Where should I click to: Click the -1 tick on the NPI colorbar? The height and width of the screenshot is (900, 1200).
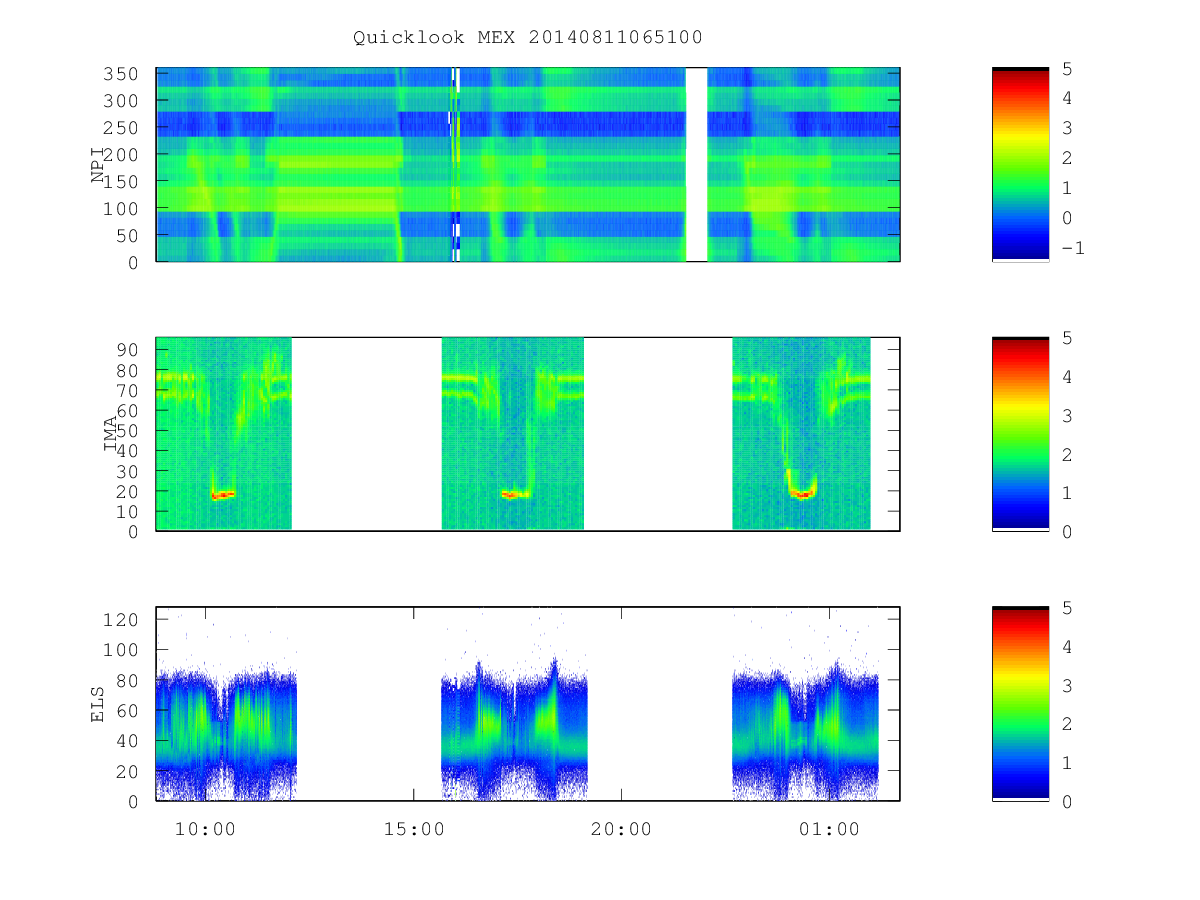pyautogui.click(x=1073, y=248)
